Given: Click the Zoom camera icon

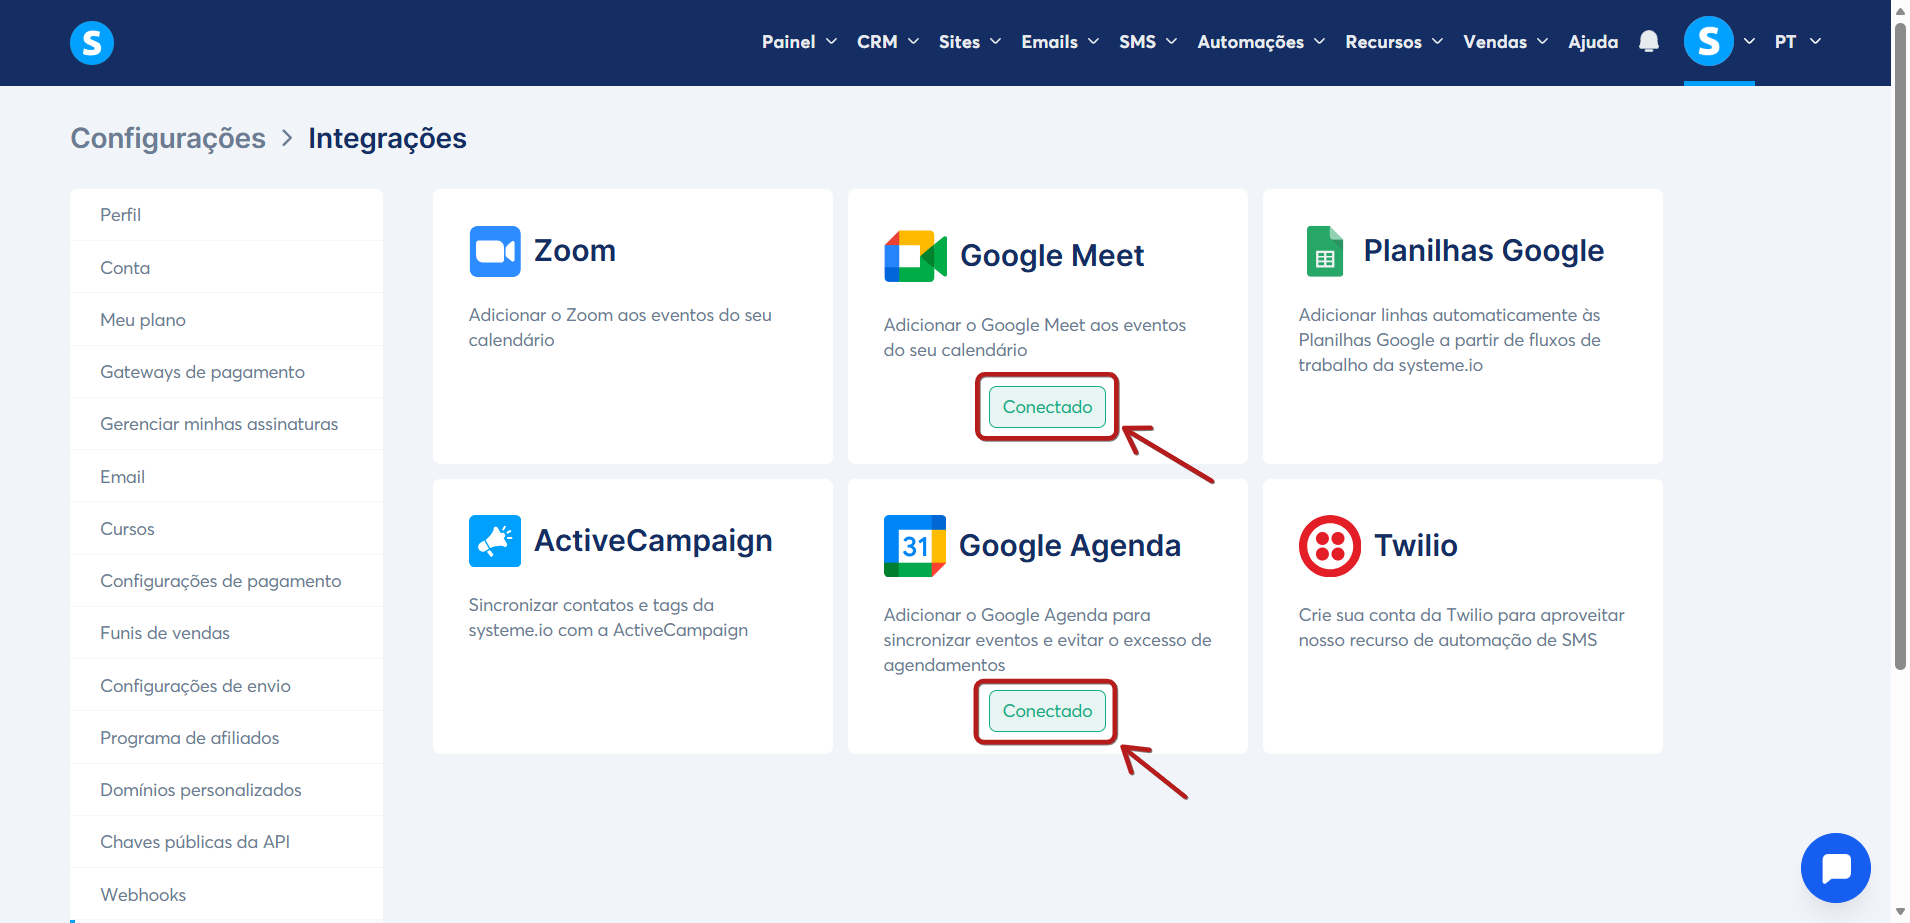Looking at the screenshot, I should coord(495,251).
